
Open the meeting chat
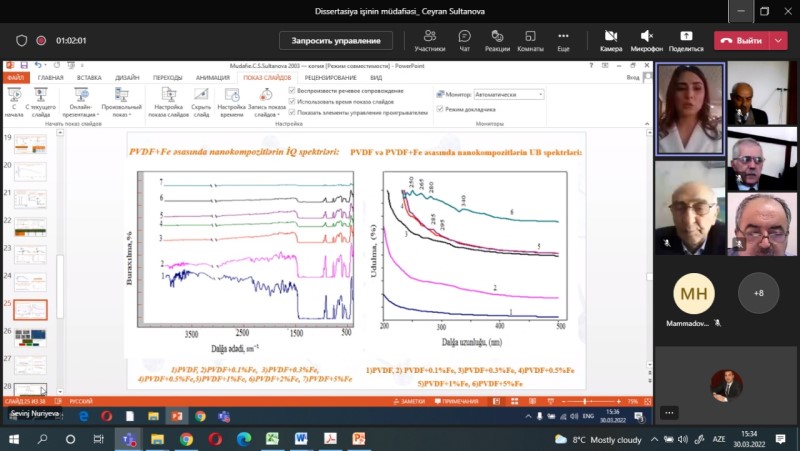[x=464, y=40]
